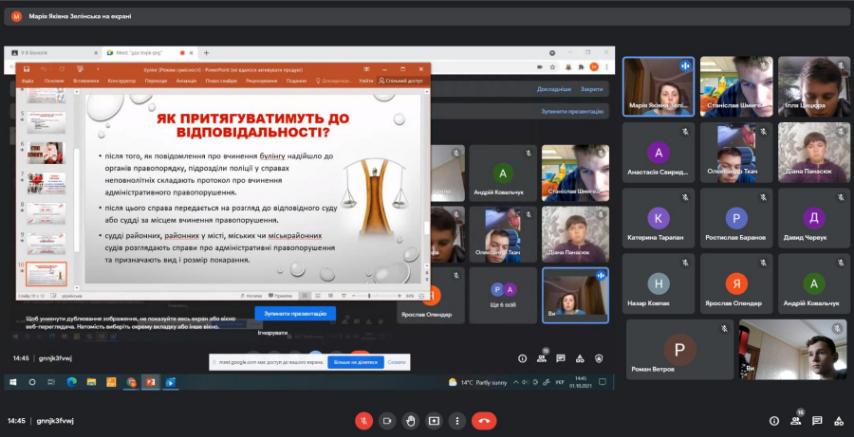Open the notification center on the taskbar
Image resolution: width=854 pixels, height=437 pixels.
pyautogui.click(x=602, y=382)
